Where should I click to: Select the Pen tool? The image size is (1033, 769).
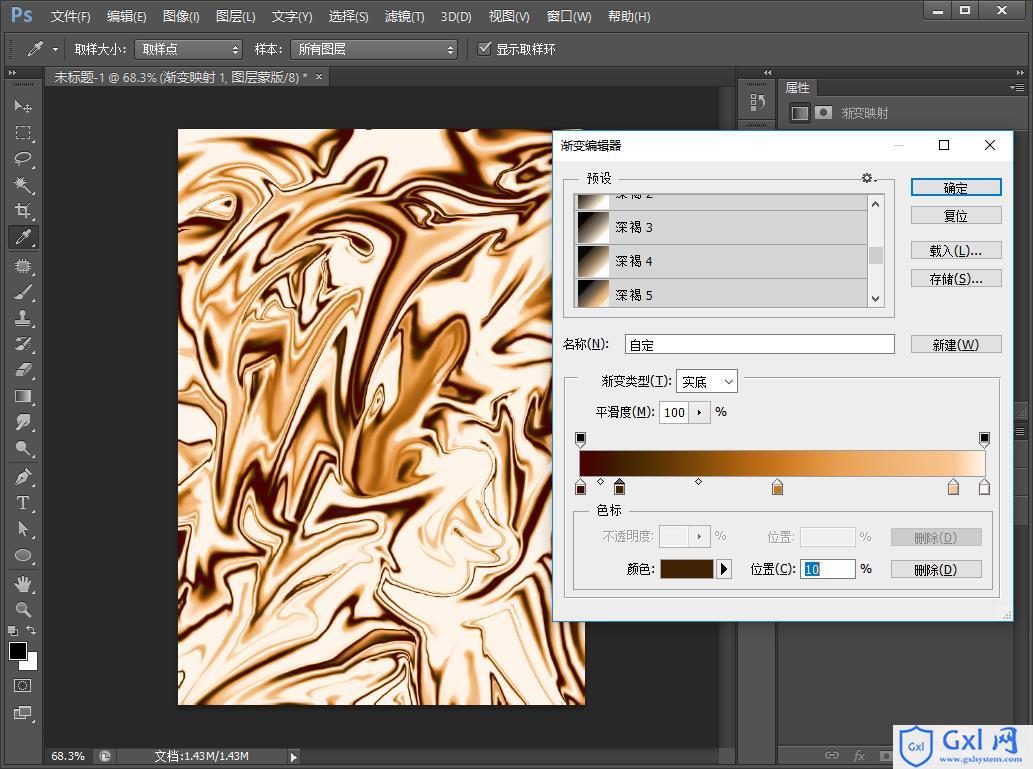click(22, 476)
